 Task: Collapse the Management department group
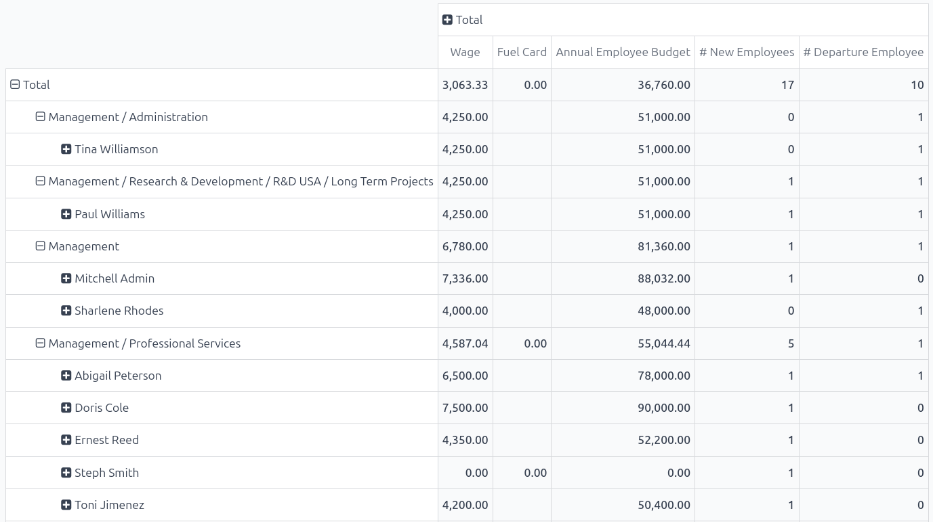click(41, 246)
